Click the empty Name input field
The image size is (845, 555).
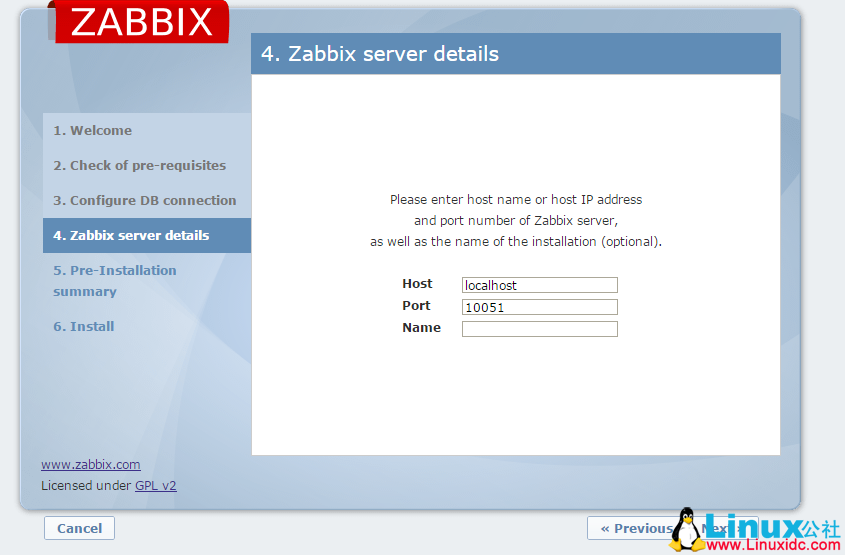(539, 329)
